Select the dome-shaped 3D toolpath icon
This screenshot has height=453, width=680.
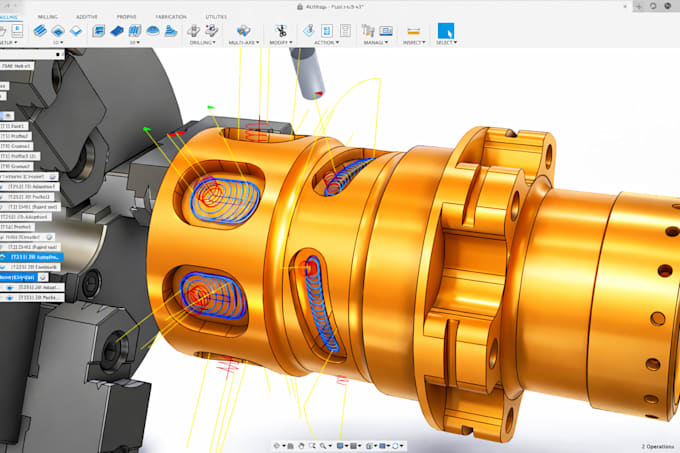(153, 31)
